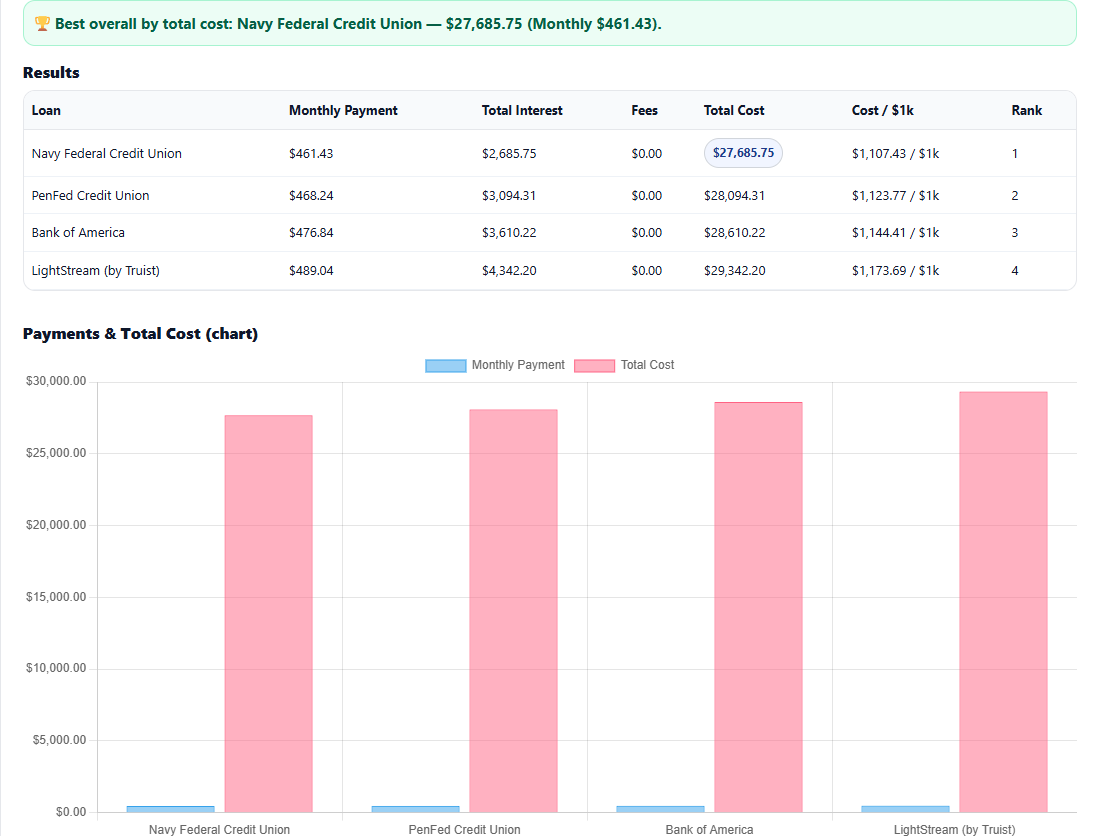Viewport: 1099px width, 836px height.
Task: Click the Navy Federal blue monthly payment bar
Action: click(x=171, y=809)
